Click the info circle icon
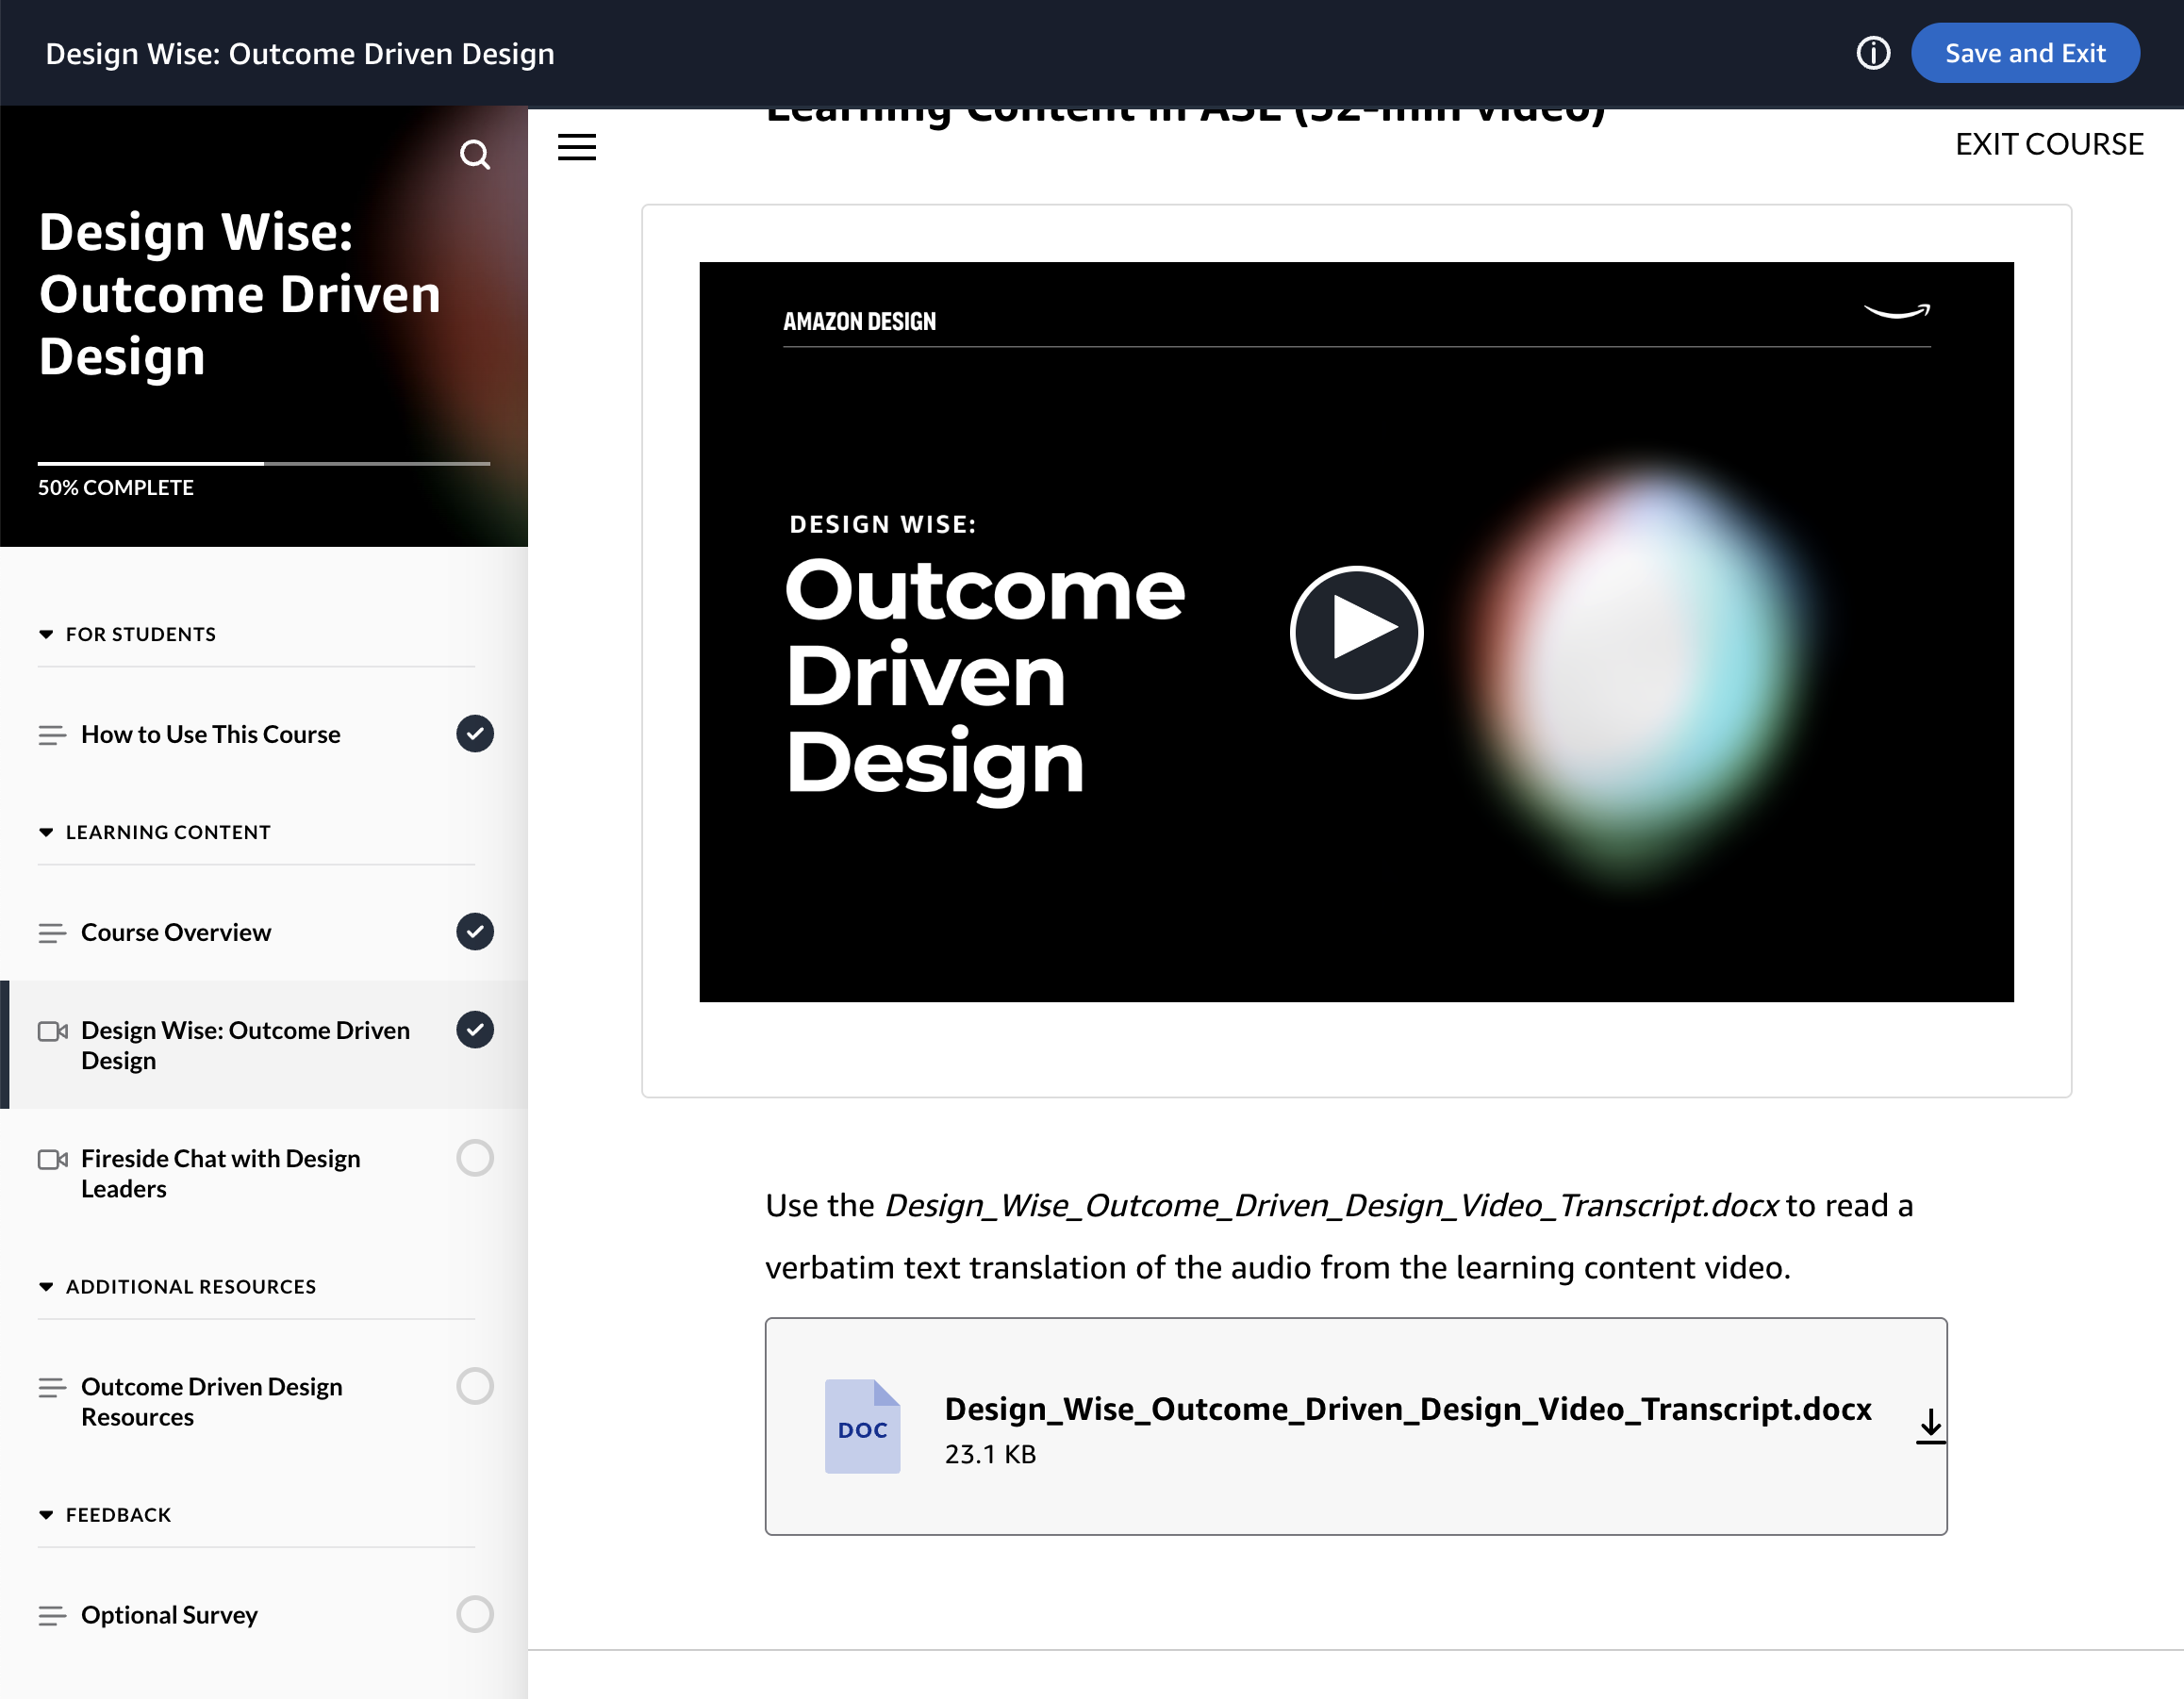This screenshot has height=1699, width=2184. click(1872, 53)
